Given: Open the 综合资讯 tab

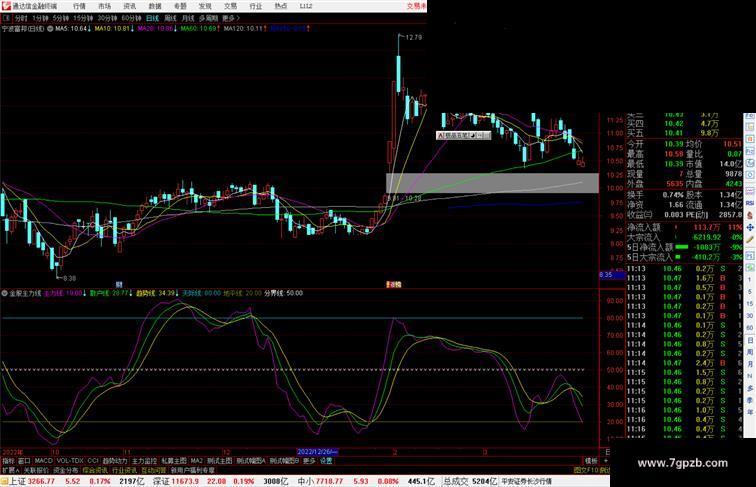Looking at the screenshot, I should (95, 470).
